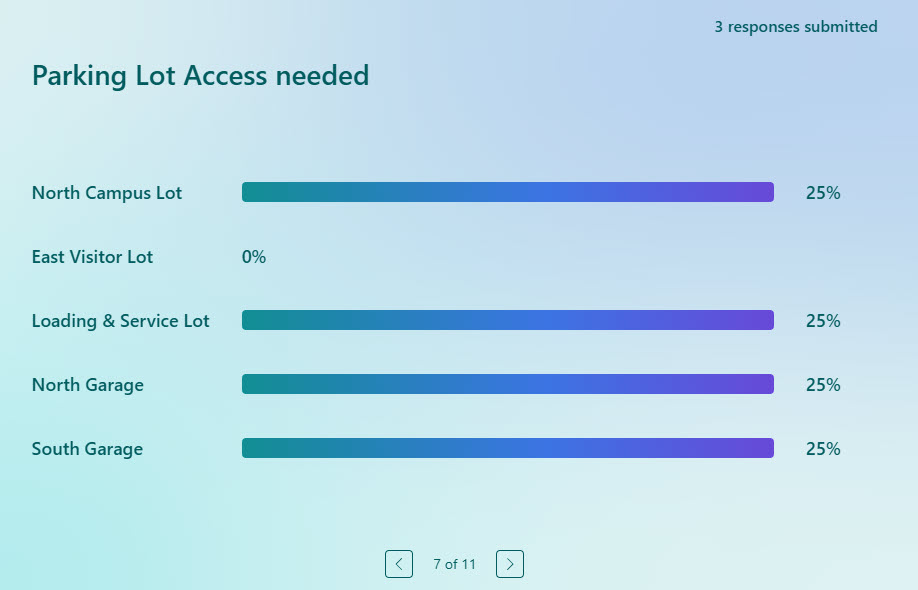
Task: Click the 0% value for East Visitor Lot
Action: [x=253, y=257]
